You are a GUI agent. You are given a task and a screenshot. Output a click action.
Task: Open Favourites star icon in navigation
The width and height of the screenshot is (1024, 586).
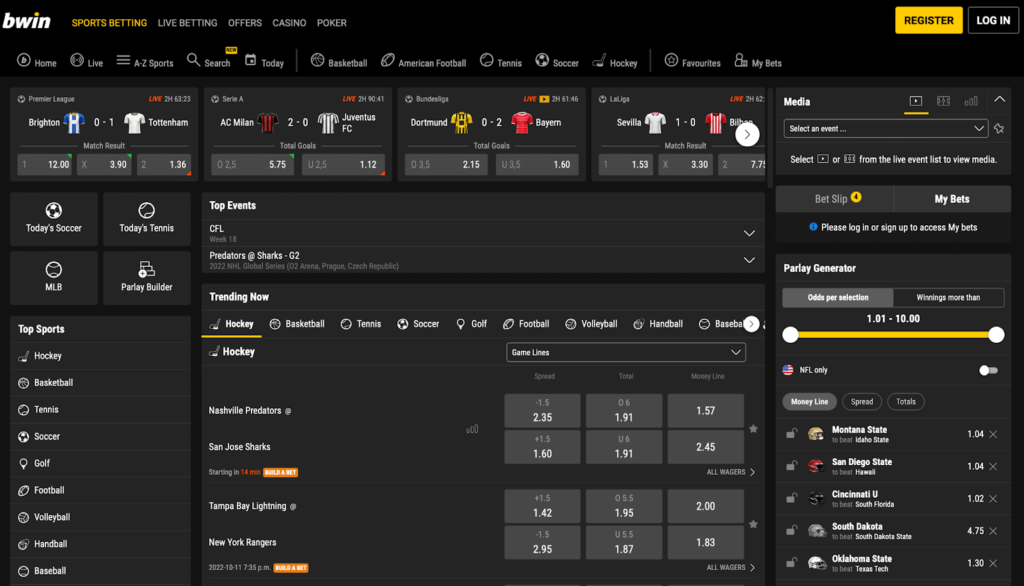click(671, 60)
